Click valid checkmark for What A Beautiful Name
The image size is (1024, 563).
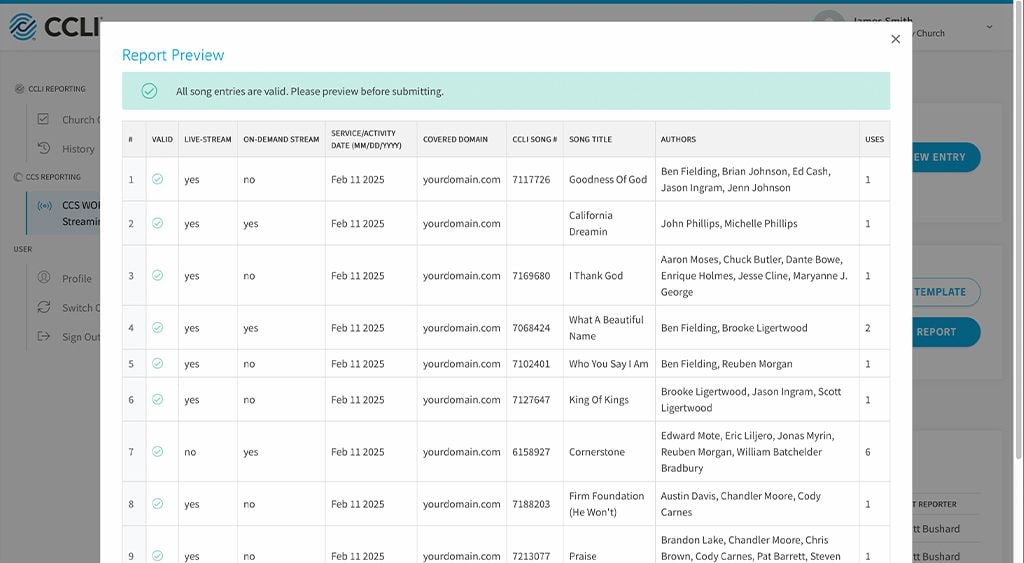[x=157, y=328]
